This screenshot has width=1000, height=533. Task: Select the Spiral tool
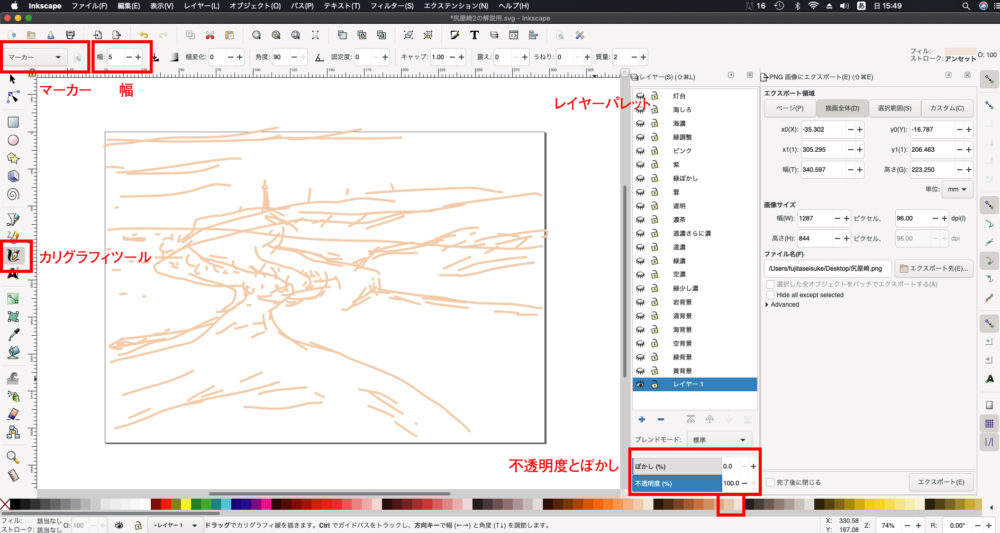coord(14,194)
